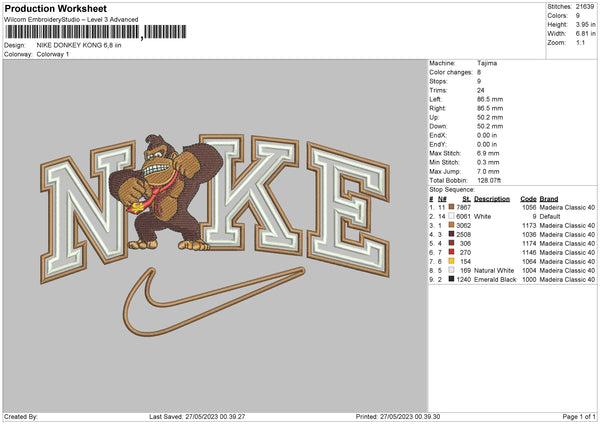Click the Color changes value 8

click(479, 72)
